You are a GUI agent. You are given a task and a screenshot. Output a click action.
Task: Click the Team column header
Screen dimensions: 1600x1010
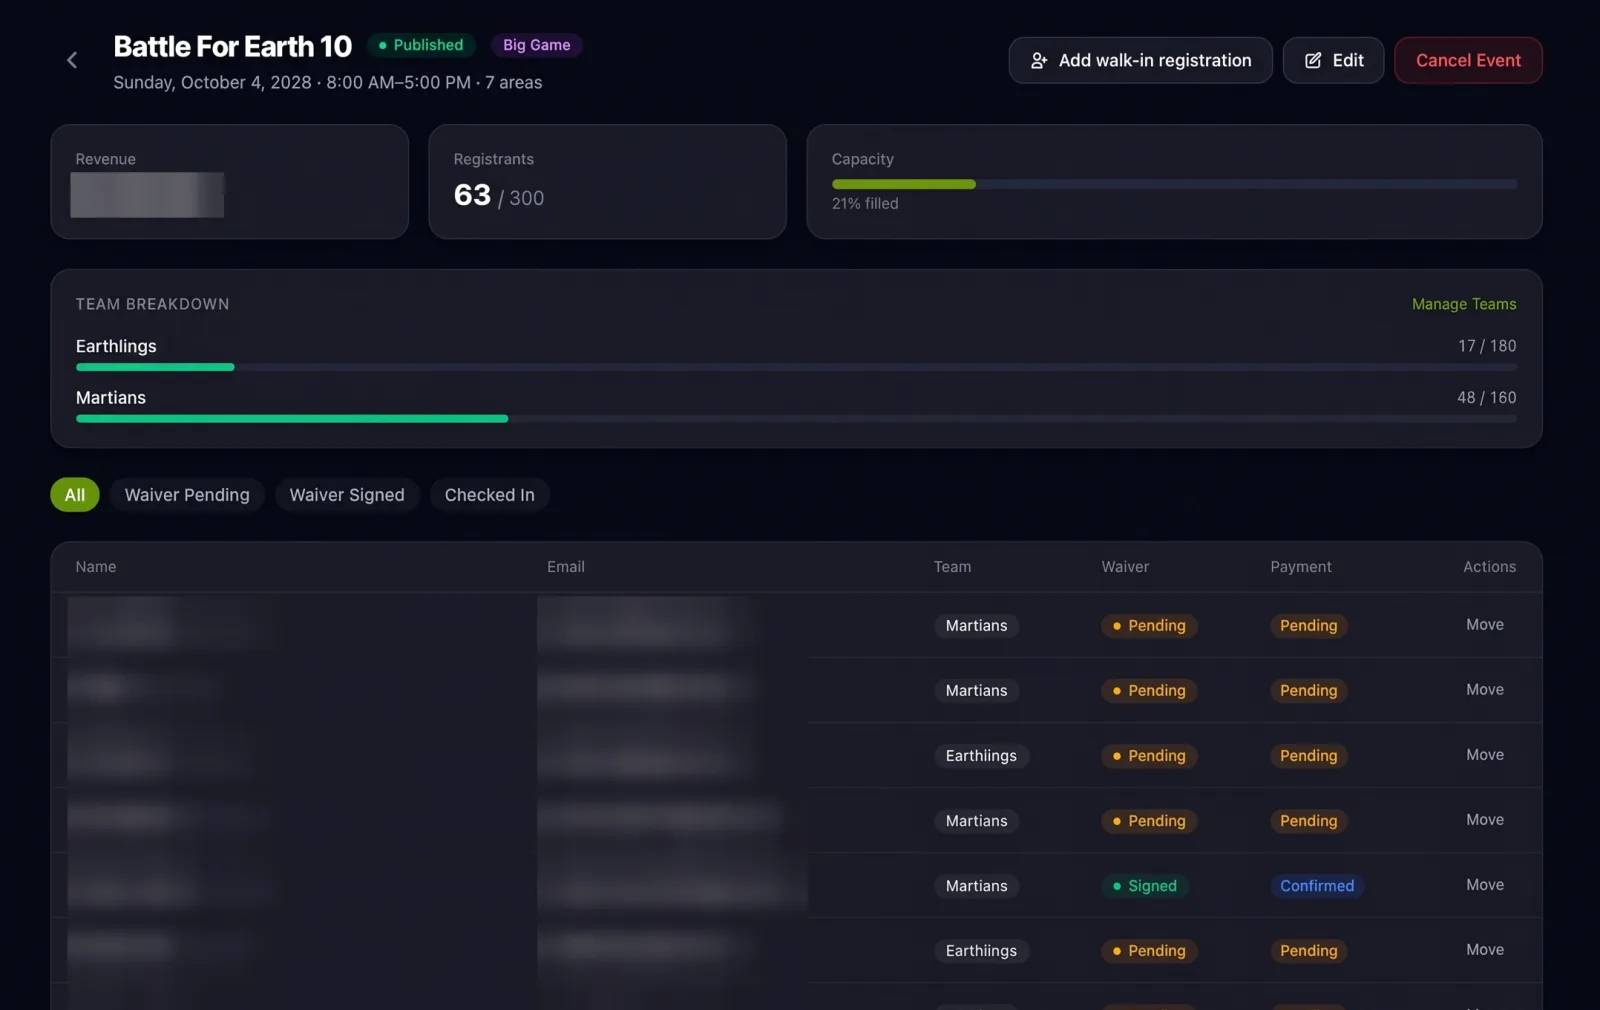pyautogui.click(x=952, y=567)
